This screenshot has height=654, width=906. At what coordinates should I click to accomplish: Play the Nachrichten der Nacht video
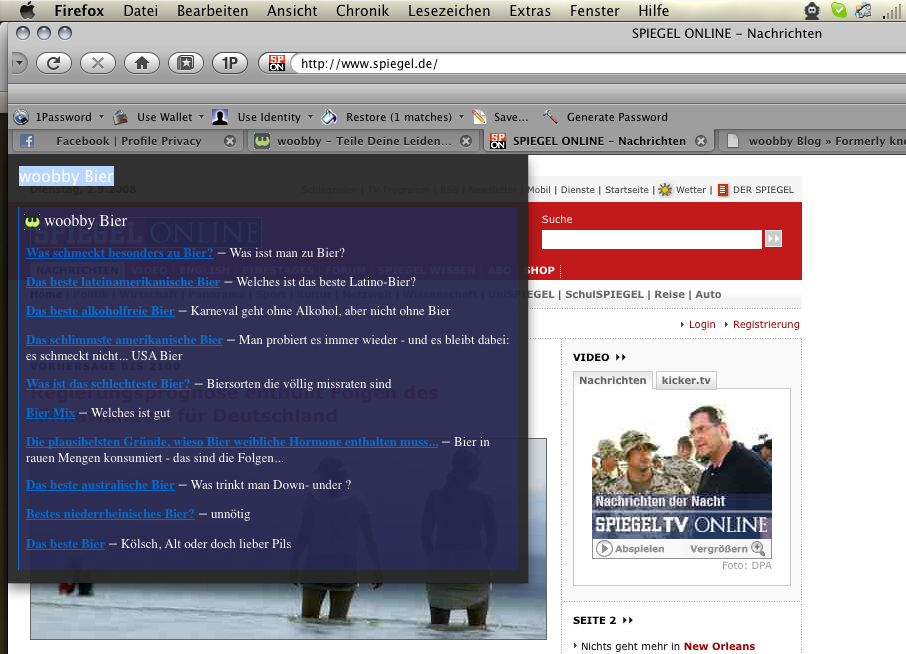point(604,548)
